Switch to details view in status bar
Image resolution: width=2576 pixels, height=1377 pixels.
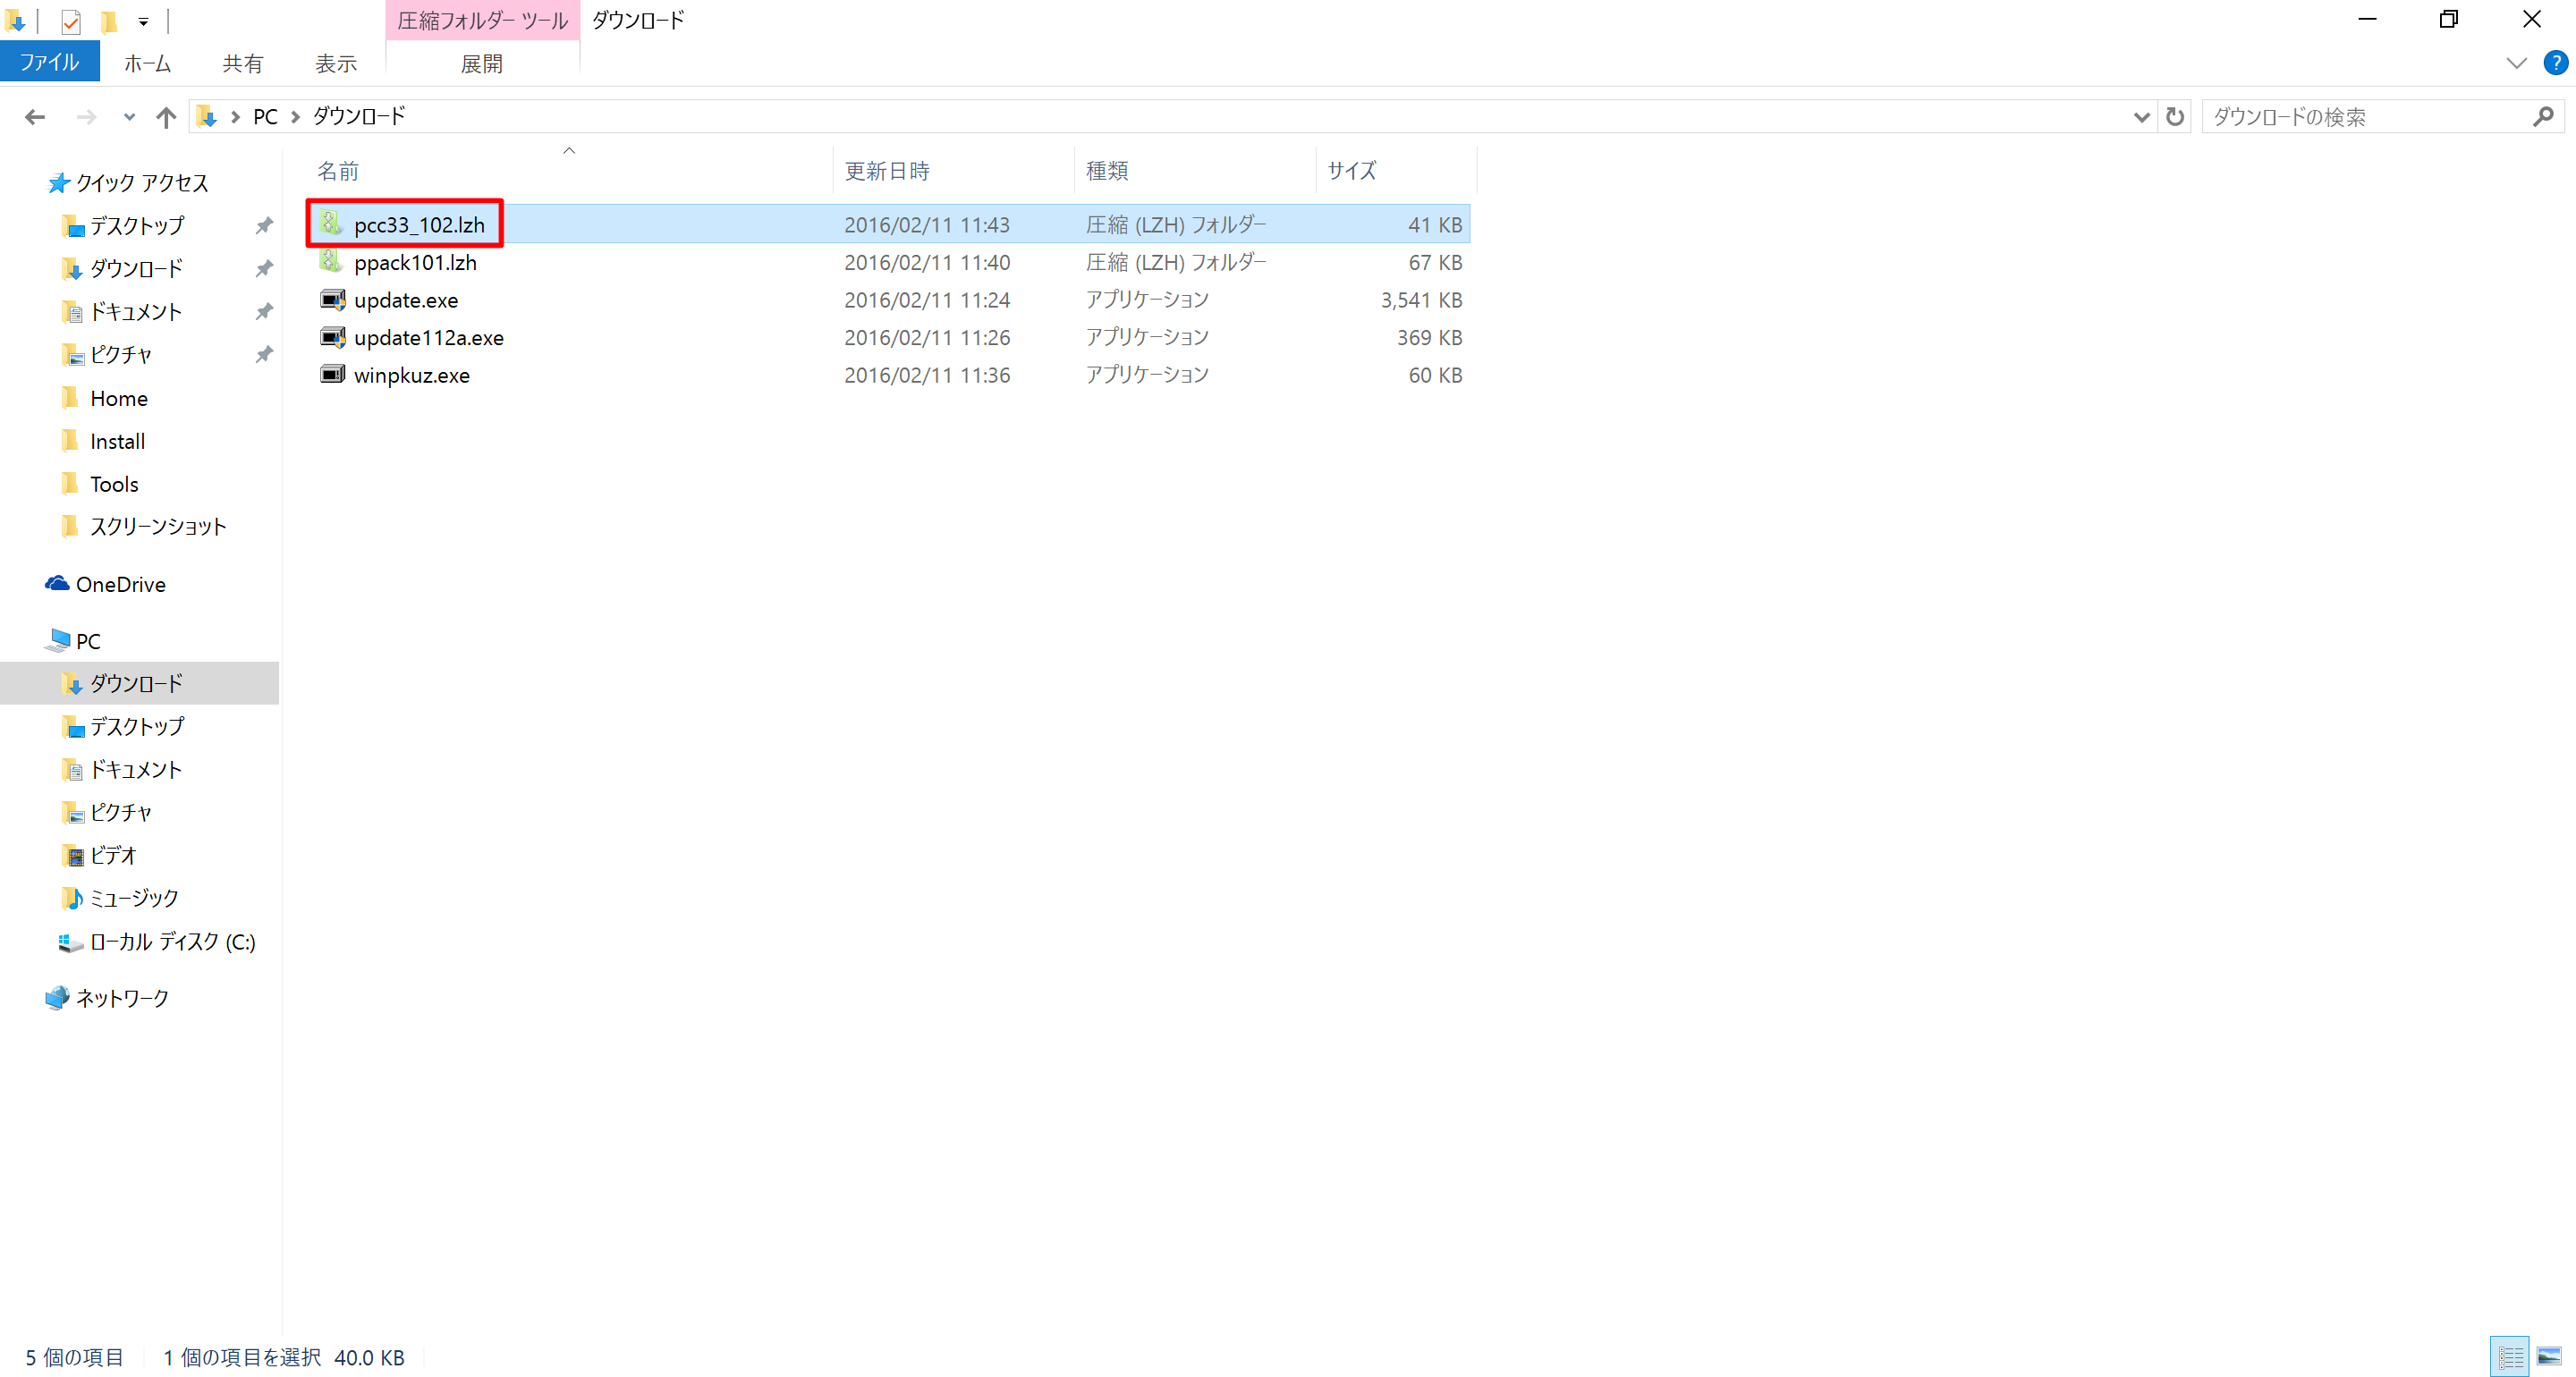click(x=2509, y=1357)
